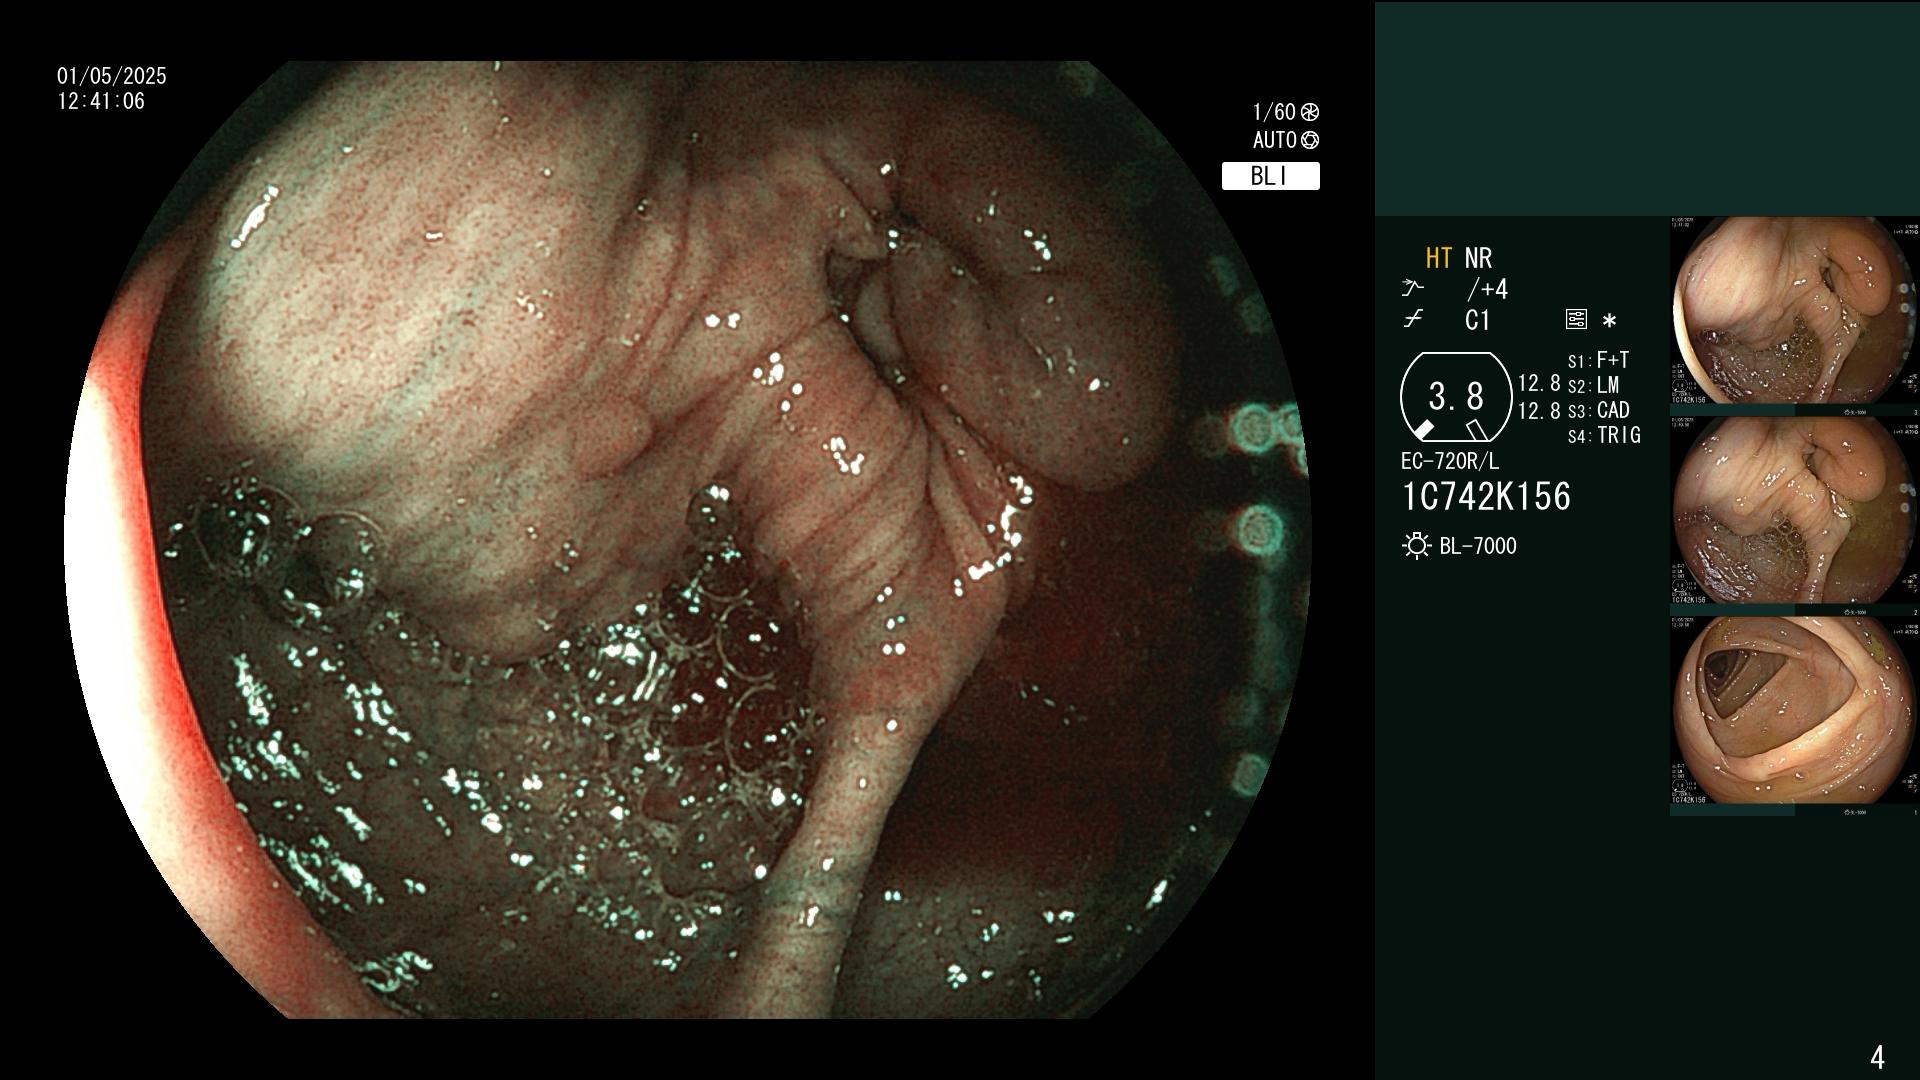Click the NR noise reduction label
This screenshot has width=1920, height=1080.
[x=1478, y=258]
